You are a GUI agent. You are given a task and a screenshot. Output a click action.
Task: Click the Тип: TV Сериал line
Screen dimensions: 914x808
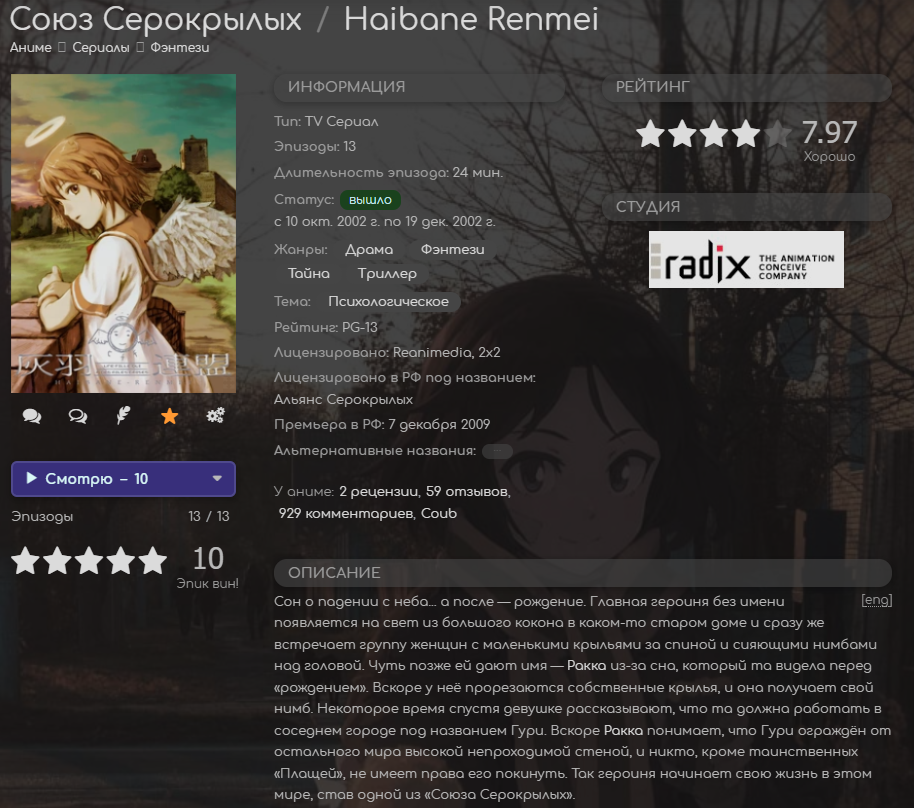[326, 121]
